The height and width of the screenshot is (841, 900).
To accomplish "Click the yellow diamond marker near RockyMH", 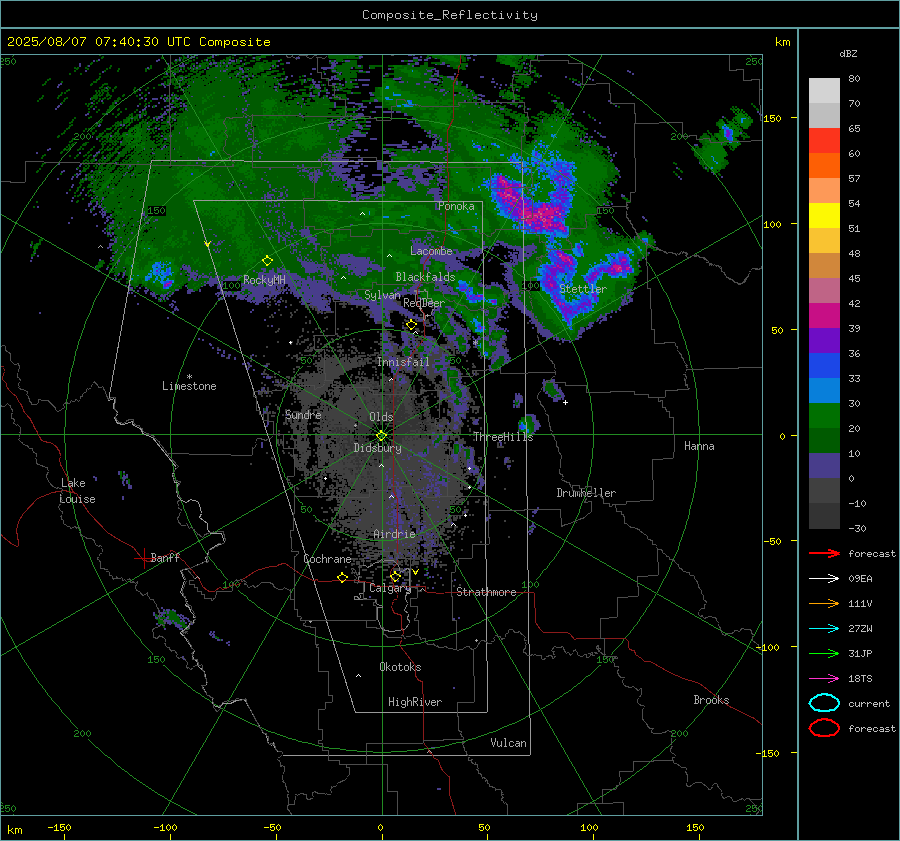I will (x=267, y=261).
